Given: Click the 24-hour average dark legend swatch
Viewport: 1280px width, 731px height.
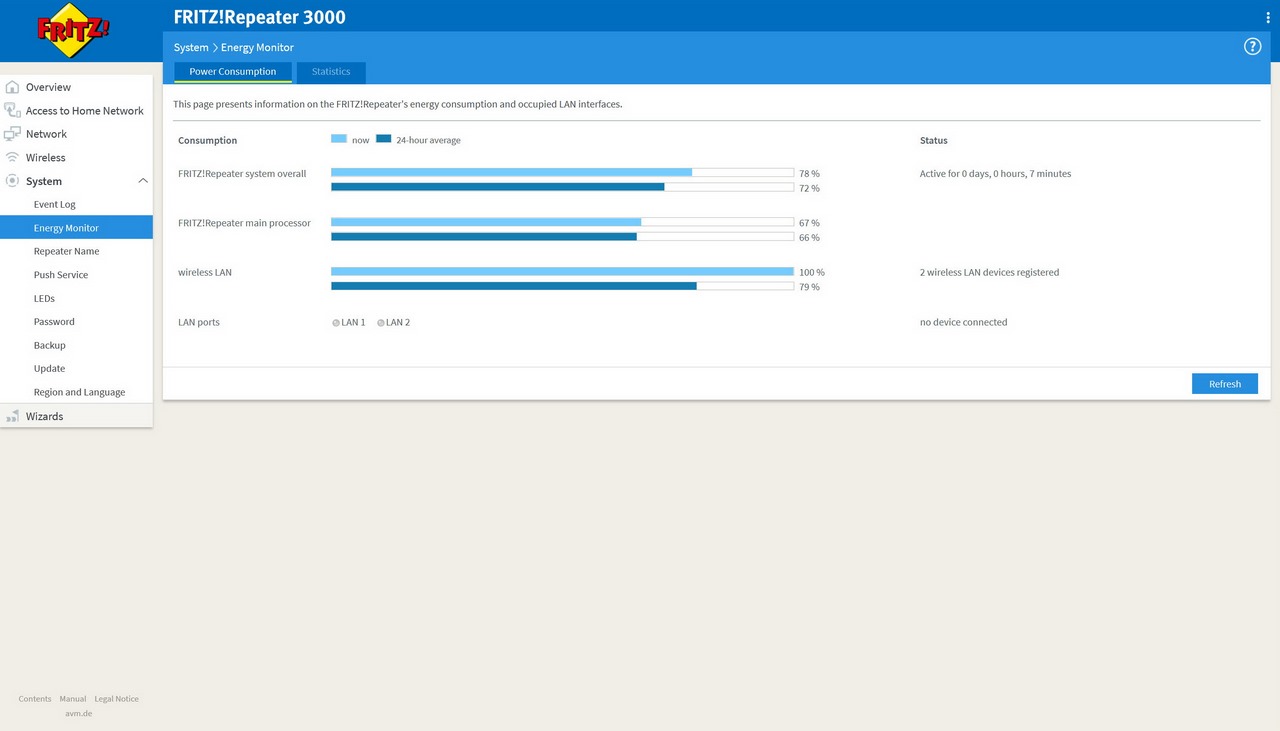Looking at the screenshot, I should (x=384, y=140).
